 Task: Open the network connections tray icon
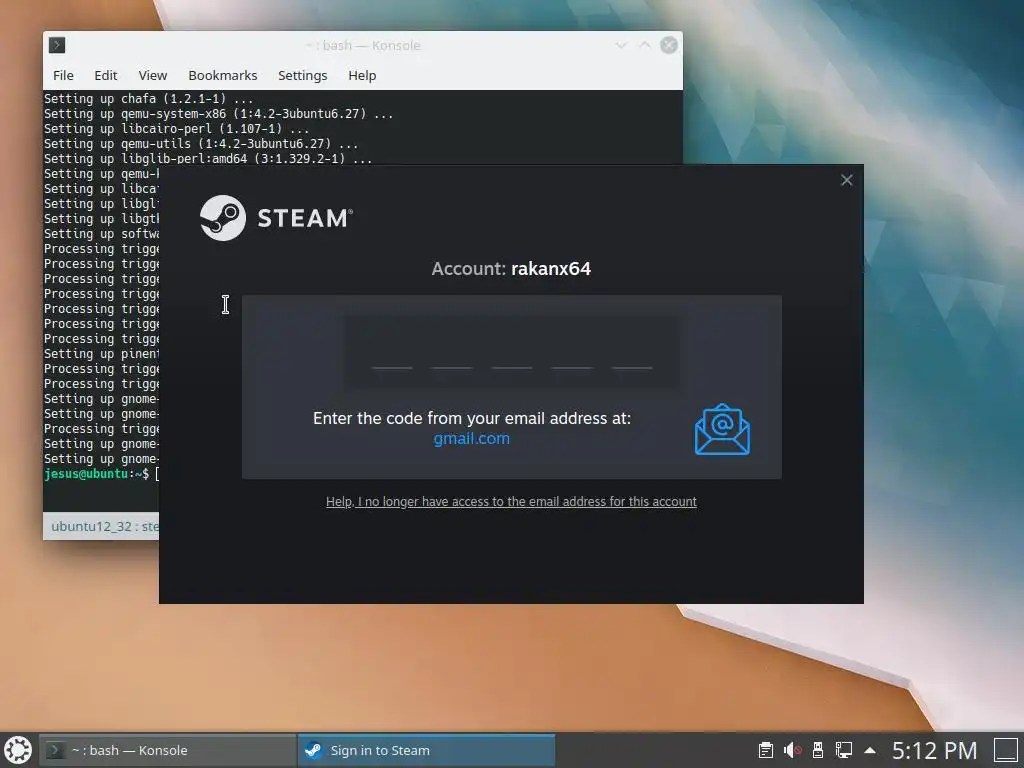844,750
